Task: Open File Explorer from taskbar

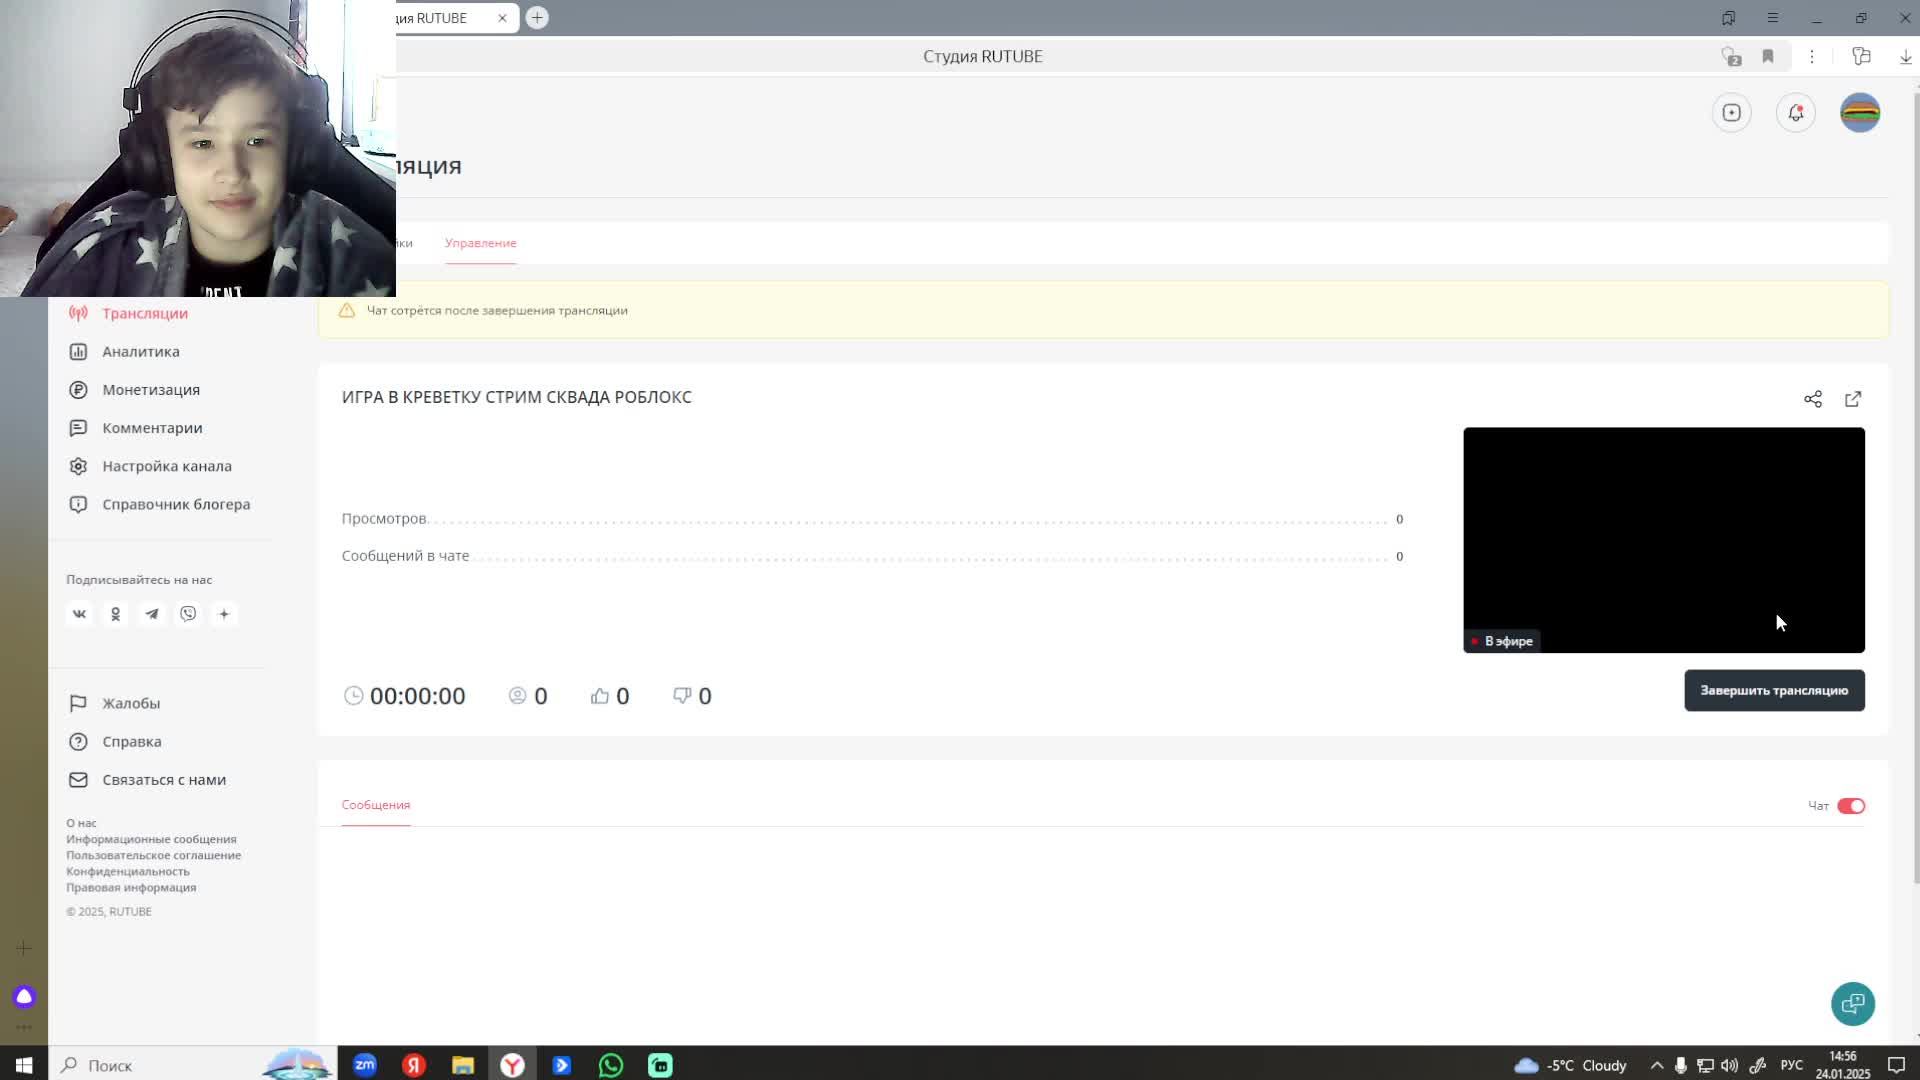Action: click(463, 1065)
